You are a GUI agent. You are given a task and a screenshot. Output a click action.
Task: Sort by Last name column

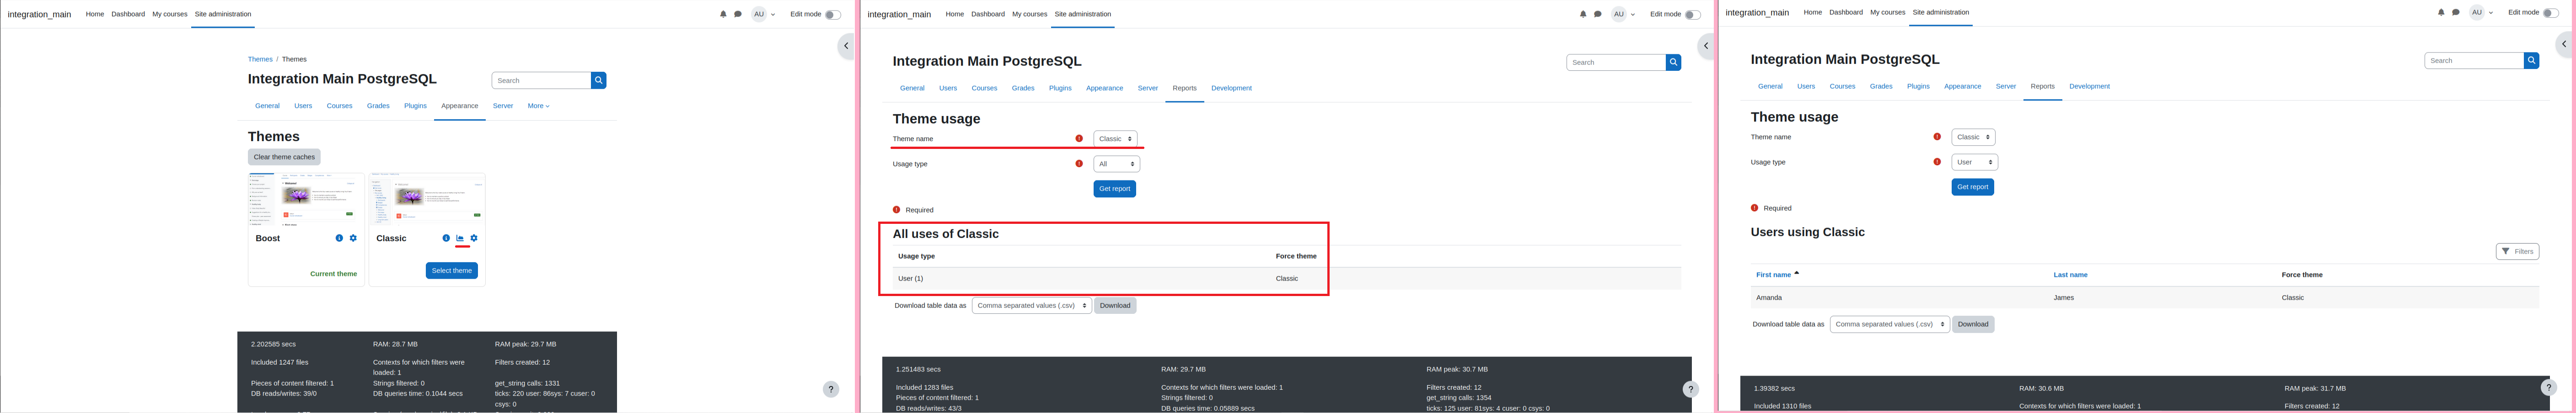click(x=2070, y=274)
